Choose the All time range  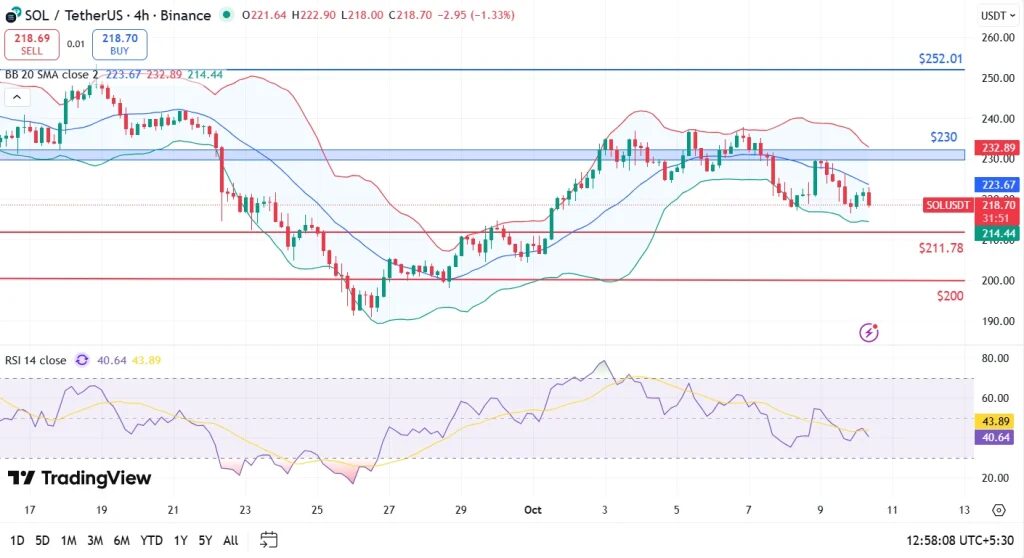click(x=230, y=540)
